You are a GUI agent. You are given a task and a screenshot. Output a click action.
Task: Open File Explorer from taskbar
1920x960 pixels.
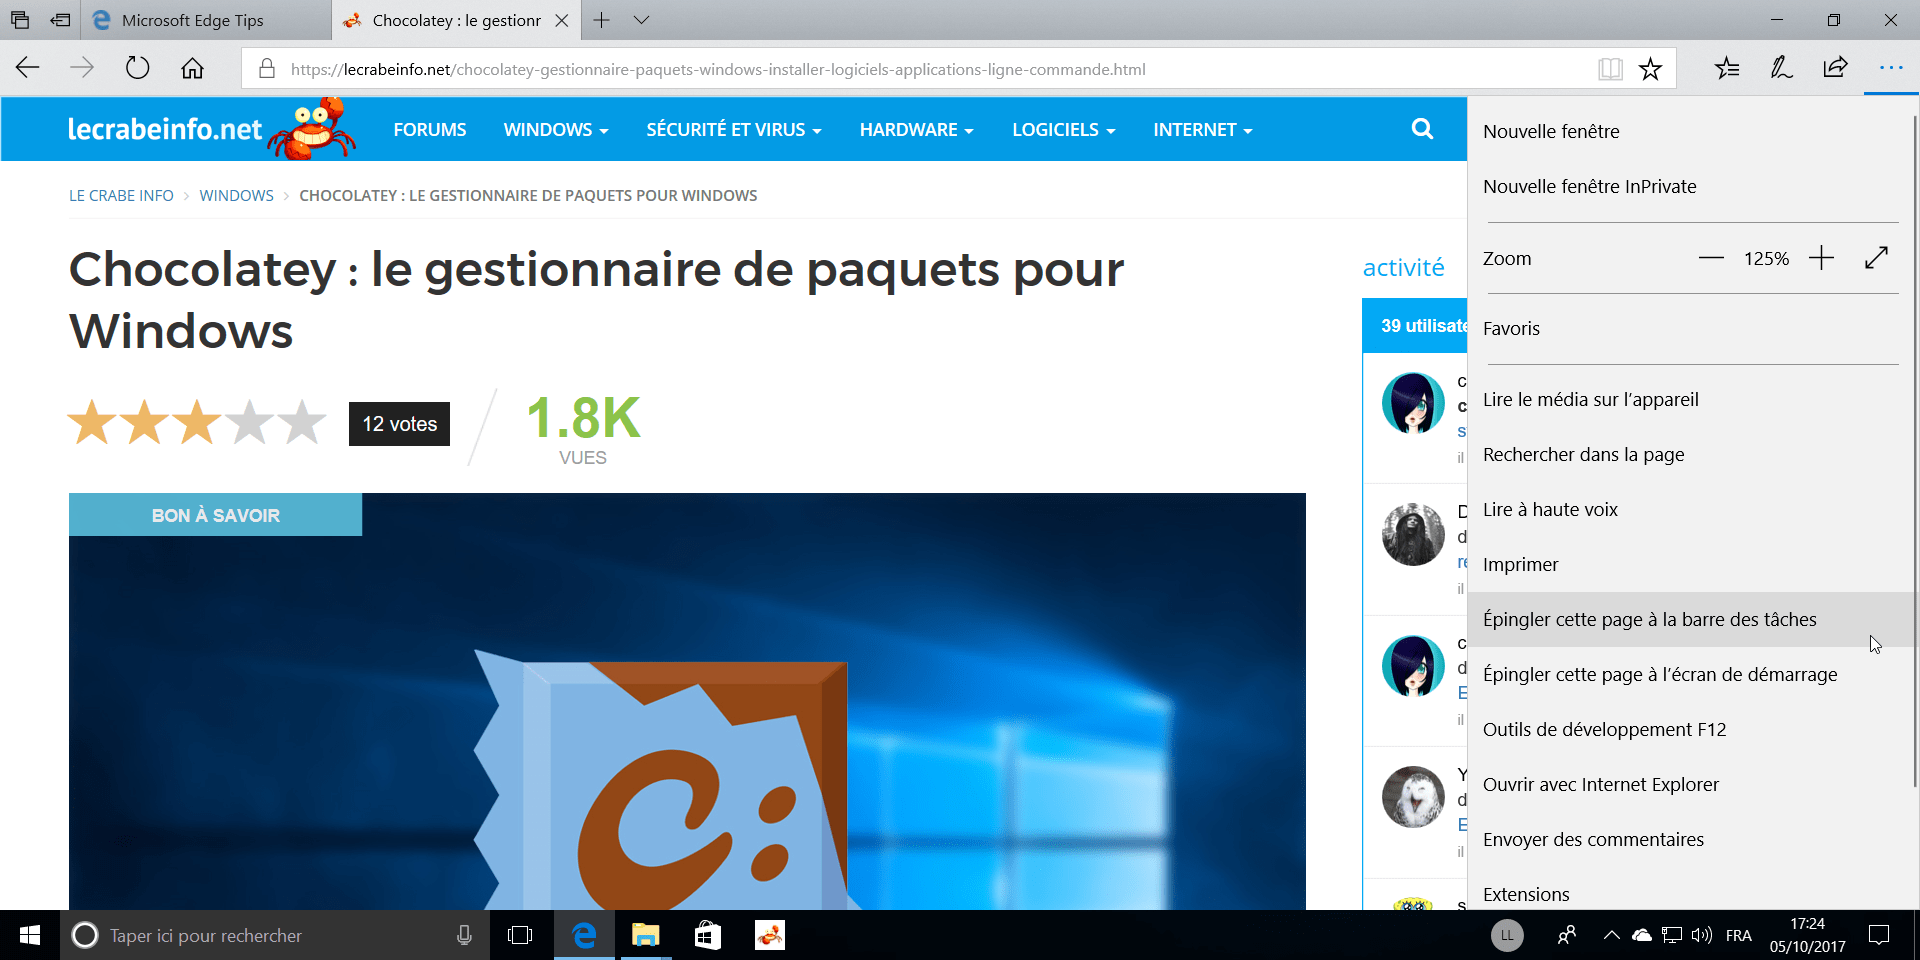click(x=645, y=935)
